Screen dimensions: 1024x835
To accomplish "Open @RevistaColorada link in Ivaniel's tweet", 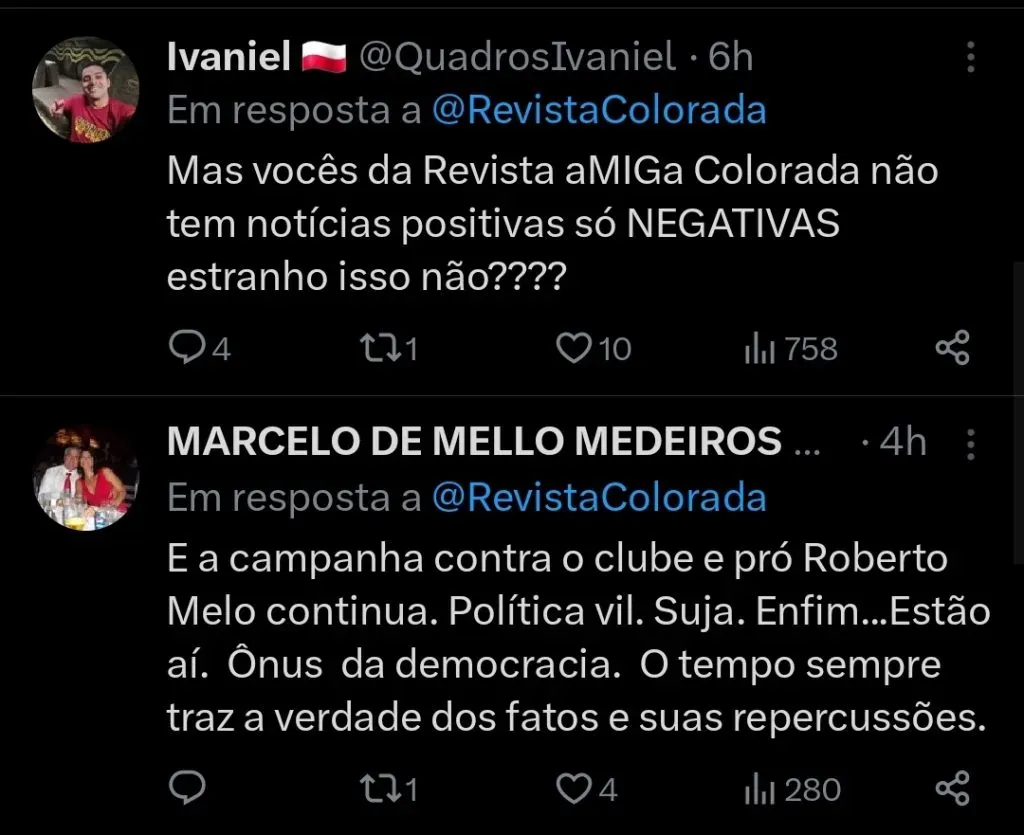I will pos(599,111).
